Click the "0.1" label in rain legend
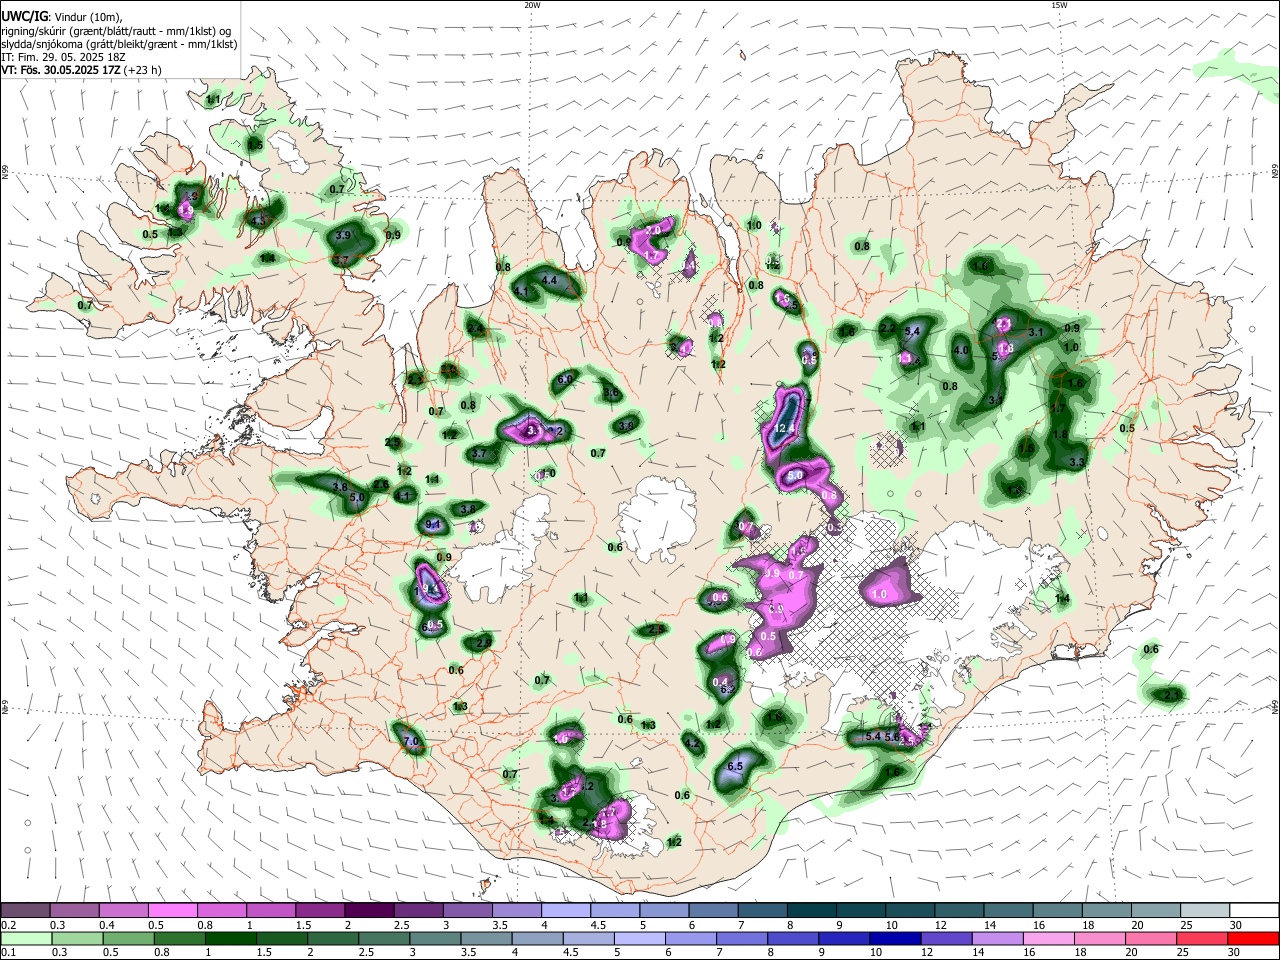This screenshot has height=960, width=1280. click(x=8, y=953)
